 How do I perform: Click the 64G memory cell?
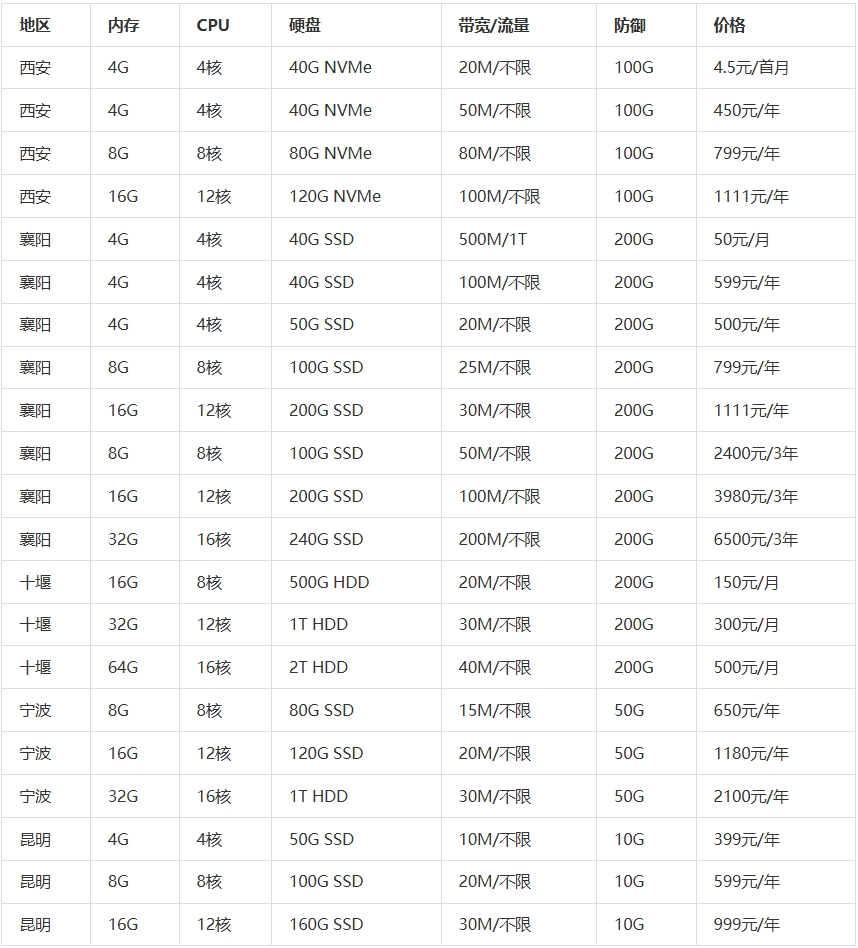[123, 668]
